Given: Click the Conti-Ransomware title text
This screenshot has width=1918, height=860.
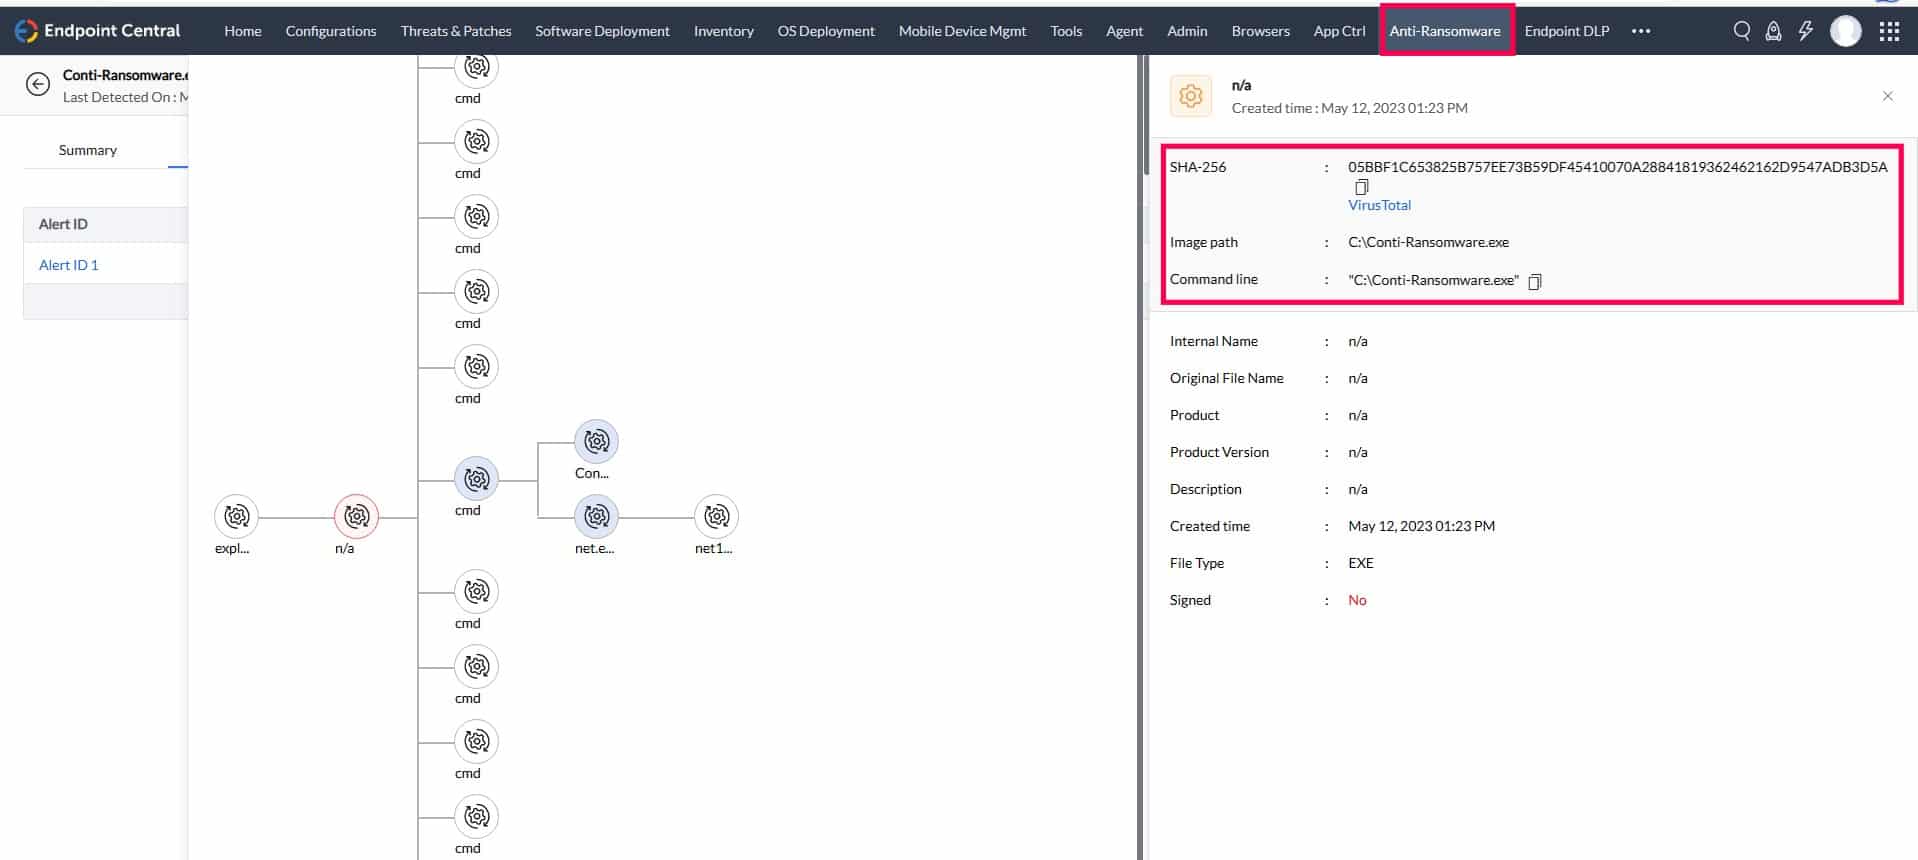Looking at the screenshot, I should click(125, 75).
